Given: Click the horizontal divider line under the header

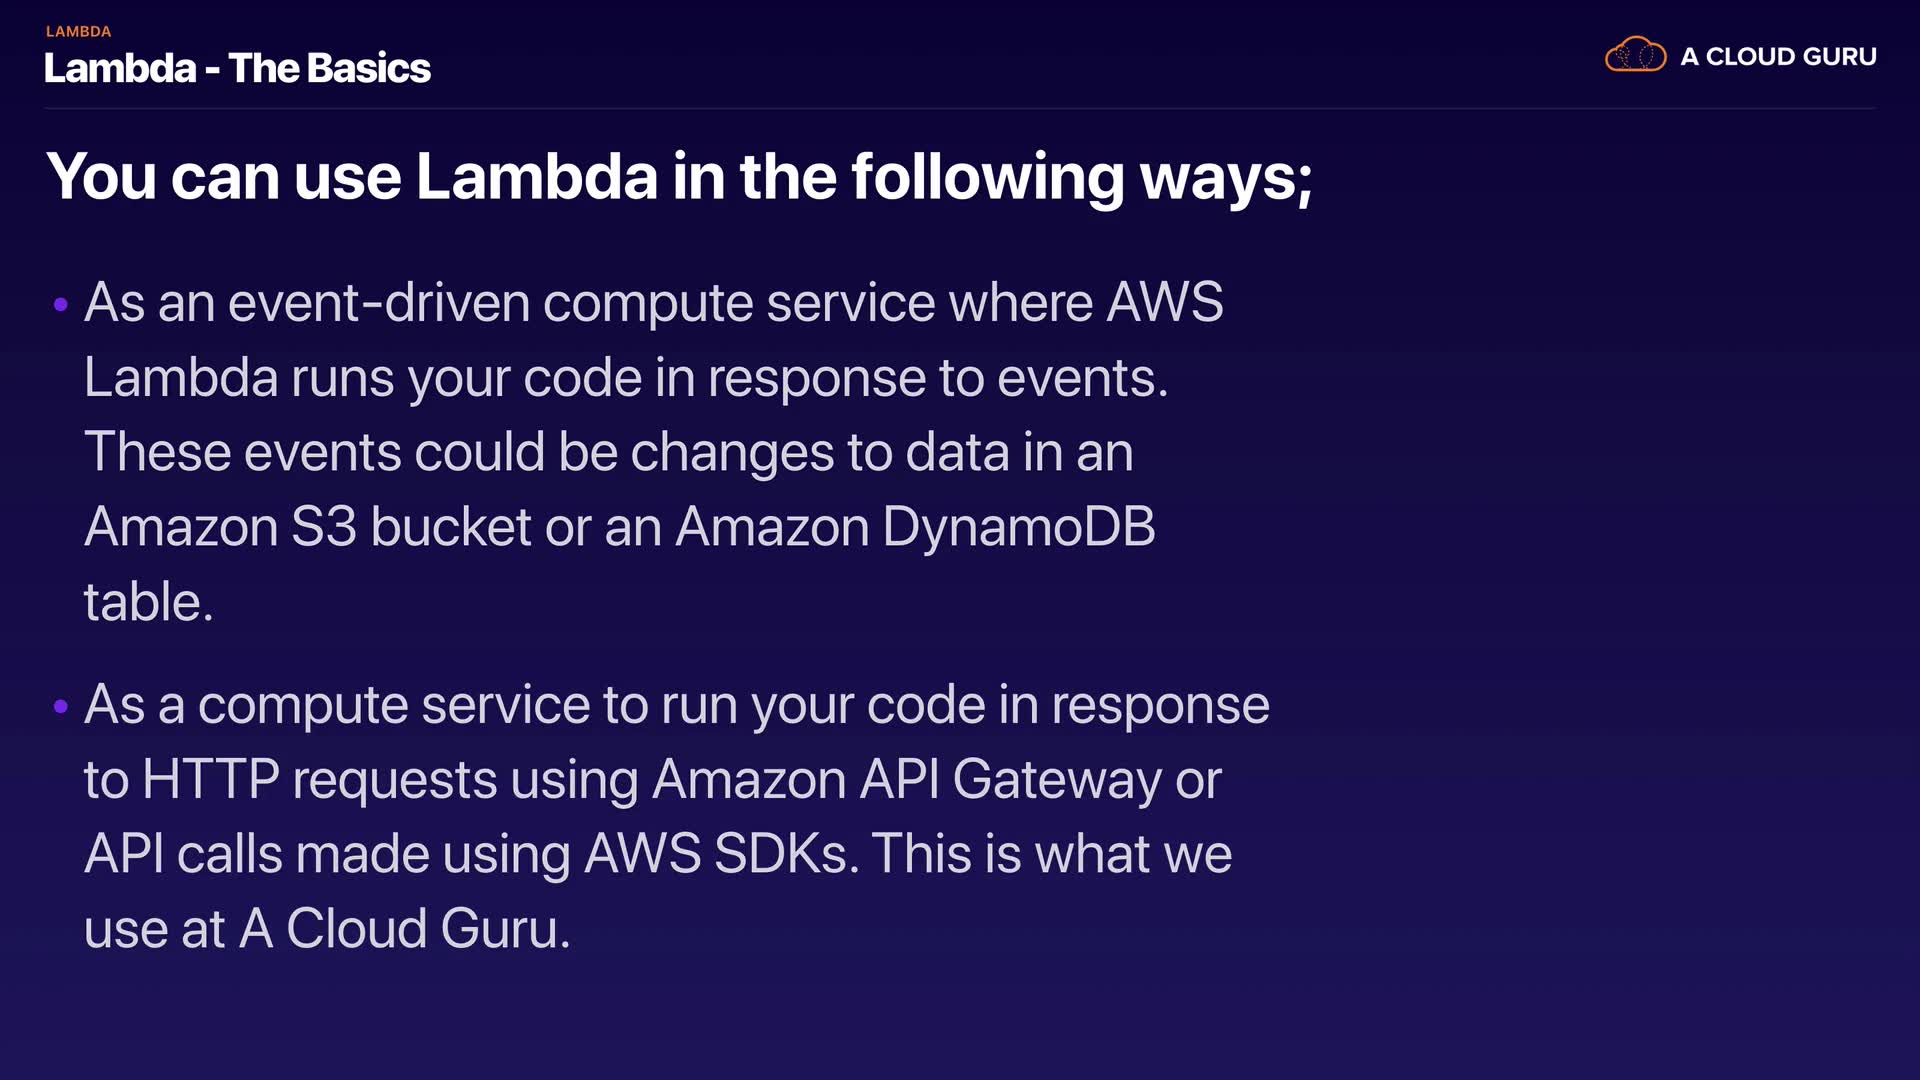Looking at the screenshot, I should pos(960,108).
